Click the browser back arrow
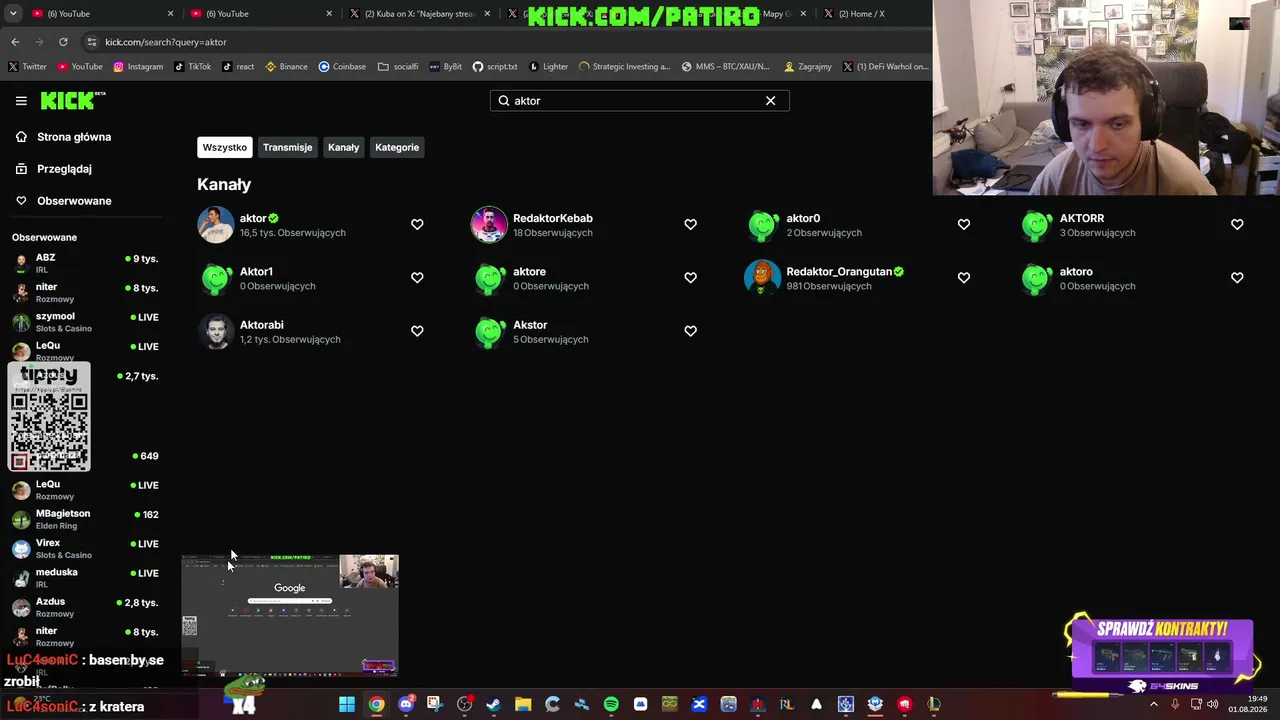Screen dimensions: 1280x720 click(15, 42)
